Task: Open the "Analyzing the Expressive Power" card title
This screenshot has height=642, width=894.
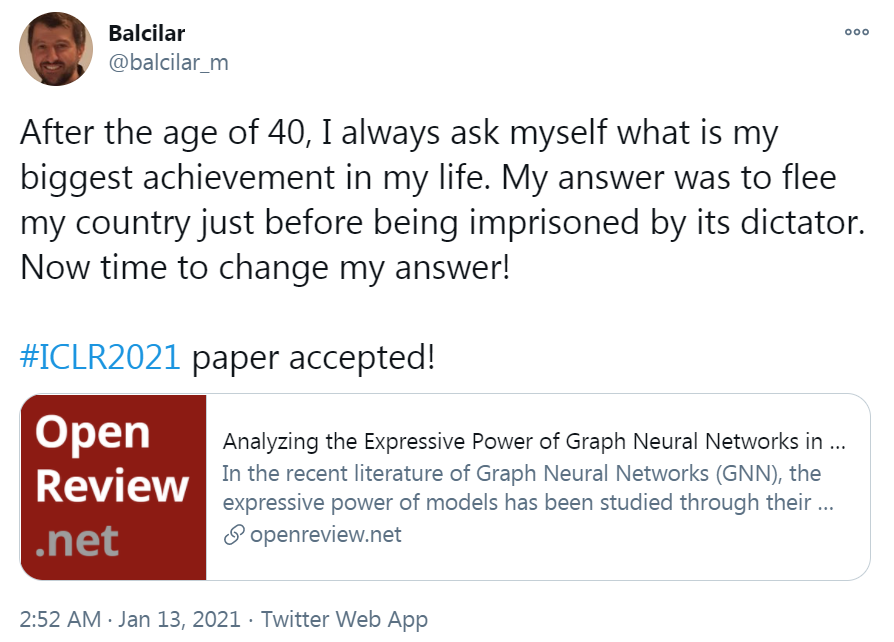Action: (535, 441)
